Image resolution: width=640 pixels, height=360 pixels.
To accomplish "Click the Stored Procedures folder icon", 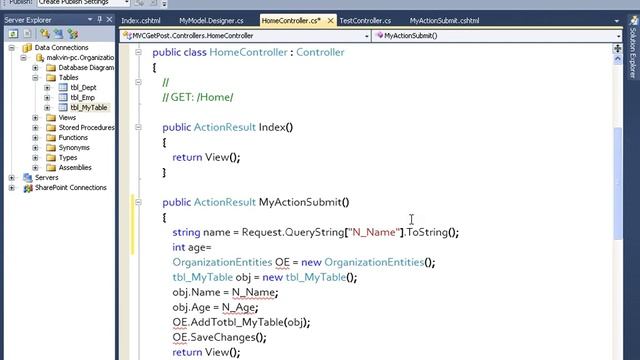I will (51, 128).
